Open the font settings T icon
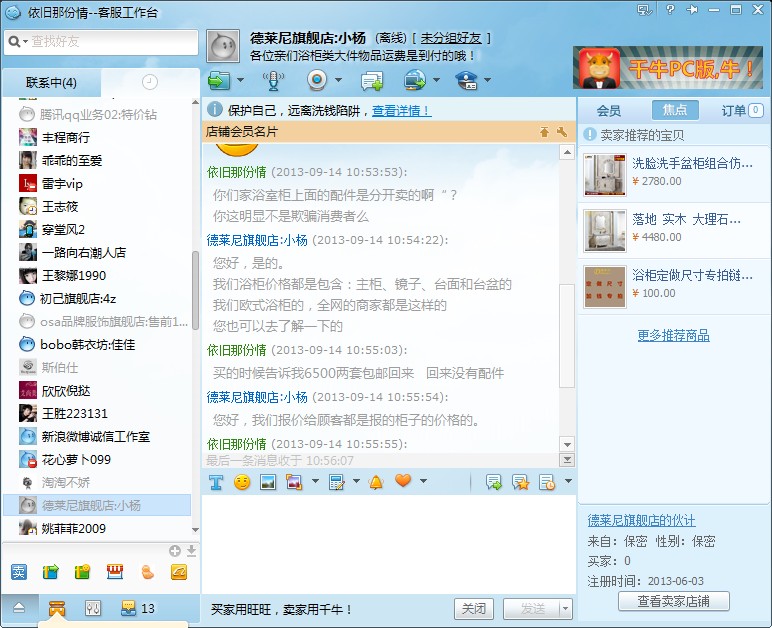 pos(216,482)
